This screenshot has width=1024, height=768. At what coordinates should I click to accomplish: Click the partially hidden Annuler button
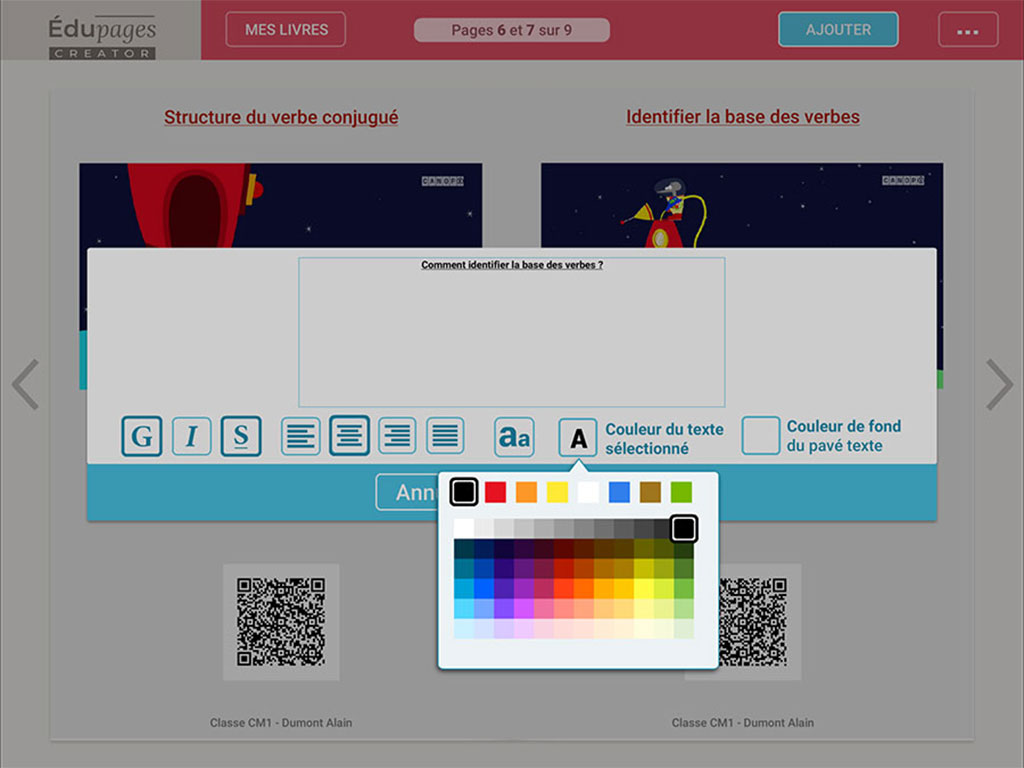tap(407, 492)
